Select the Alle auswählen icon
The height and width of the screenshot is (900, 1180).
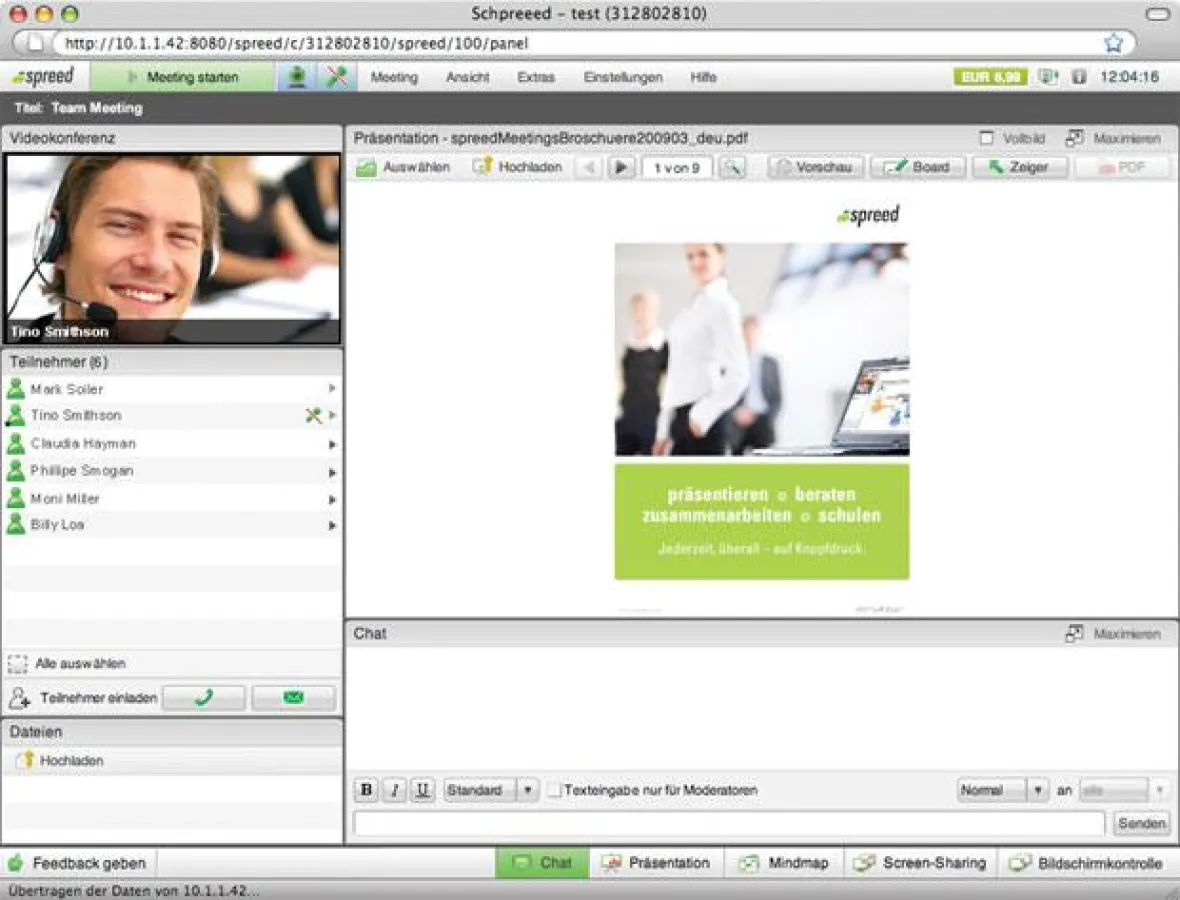coord(18,663)
